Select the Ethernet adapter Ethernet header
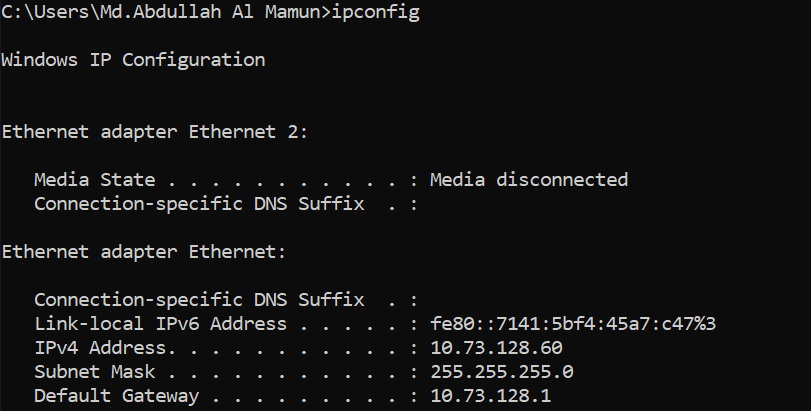This screenshot has height=411, width=811. tap(144, 252)
